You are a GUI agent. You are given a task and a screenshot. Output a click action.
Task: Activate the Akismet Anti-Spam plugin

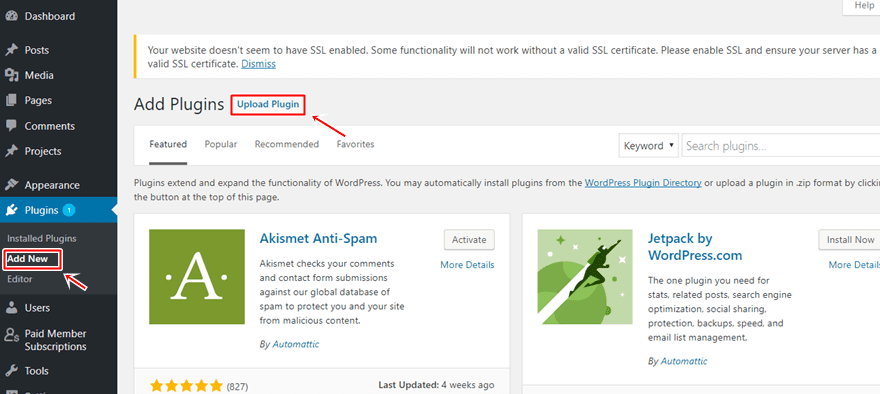coord(469,240)
